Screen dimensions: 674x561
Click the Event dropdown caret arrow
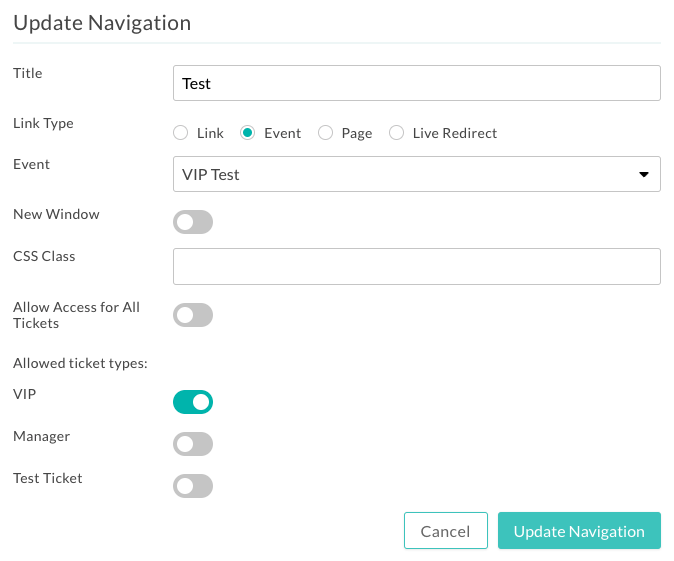[643, 175]
